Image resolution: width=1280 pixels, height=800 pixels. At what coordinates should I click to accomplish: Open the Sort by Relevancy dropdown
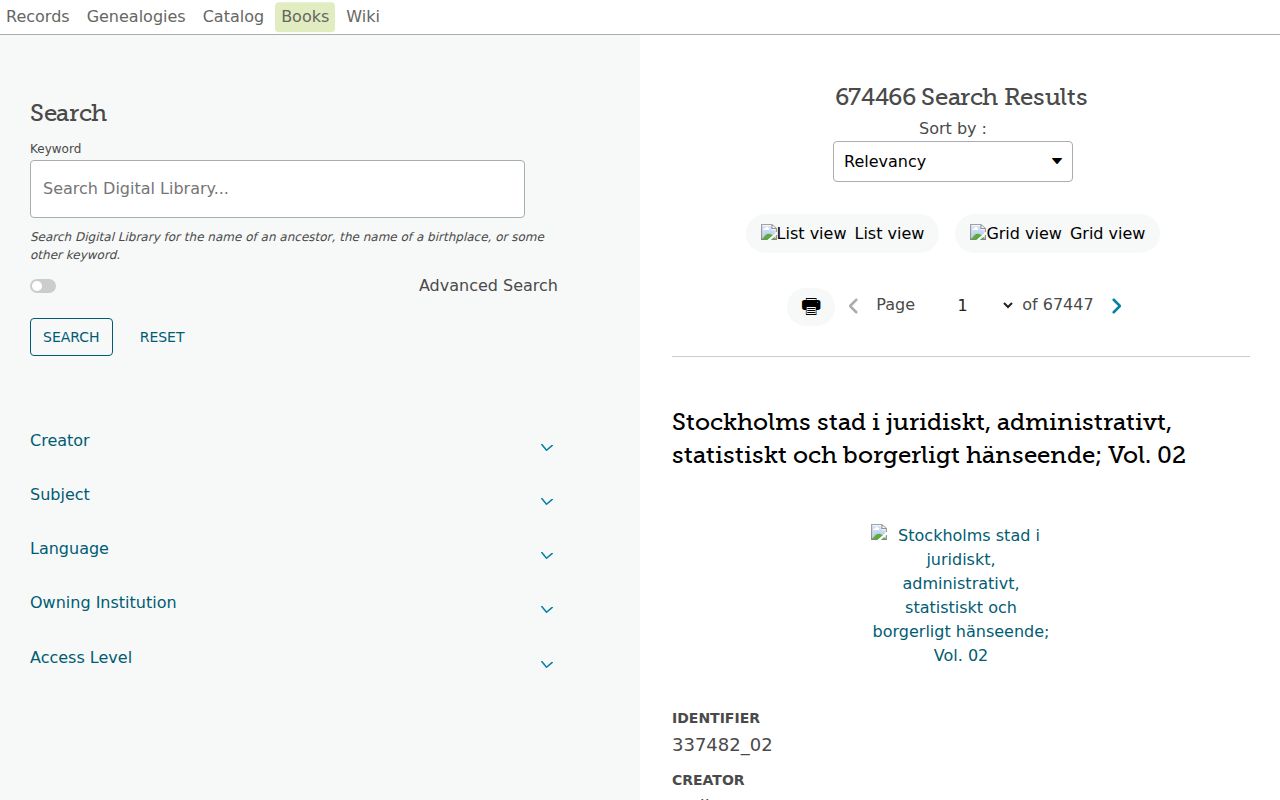953,161
